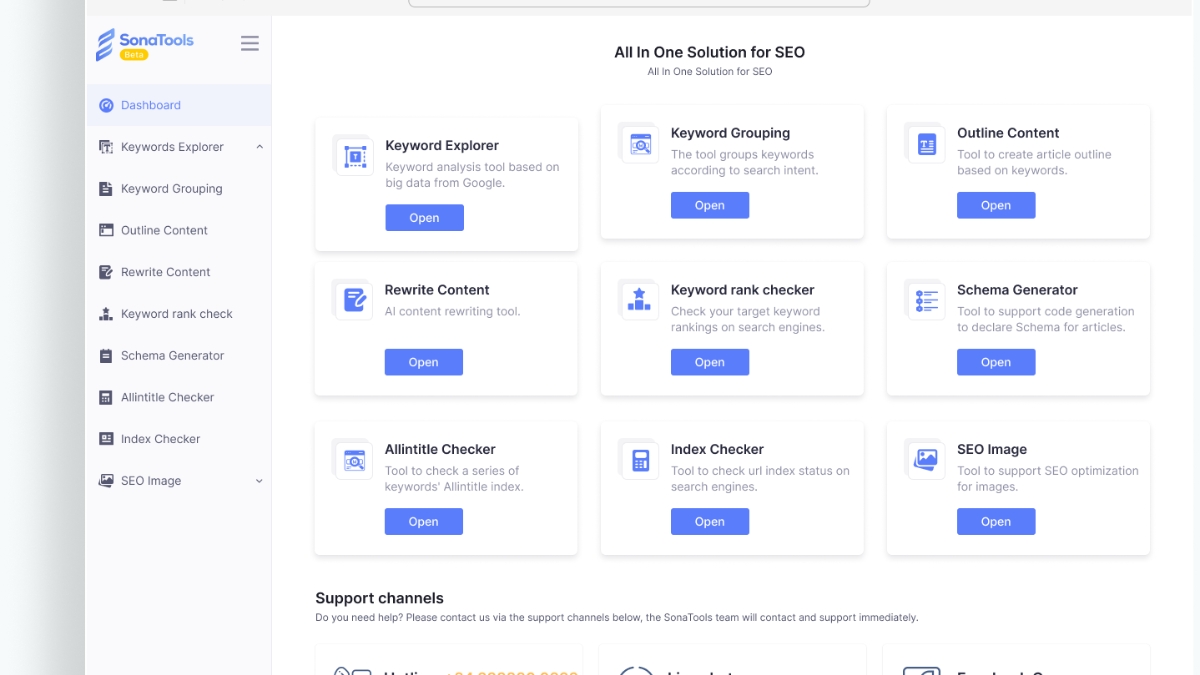Screen dimensions: 1200x675
Task: Click the SEO Image card icon
Action: click(926, 460)
